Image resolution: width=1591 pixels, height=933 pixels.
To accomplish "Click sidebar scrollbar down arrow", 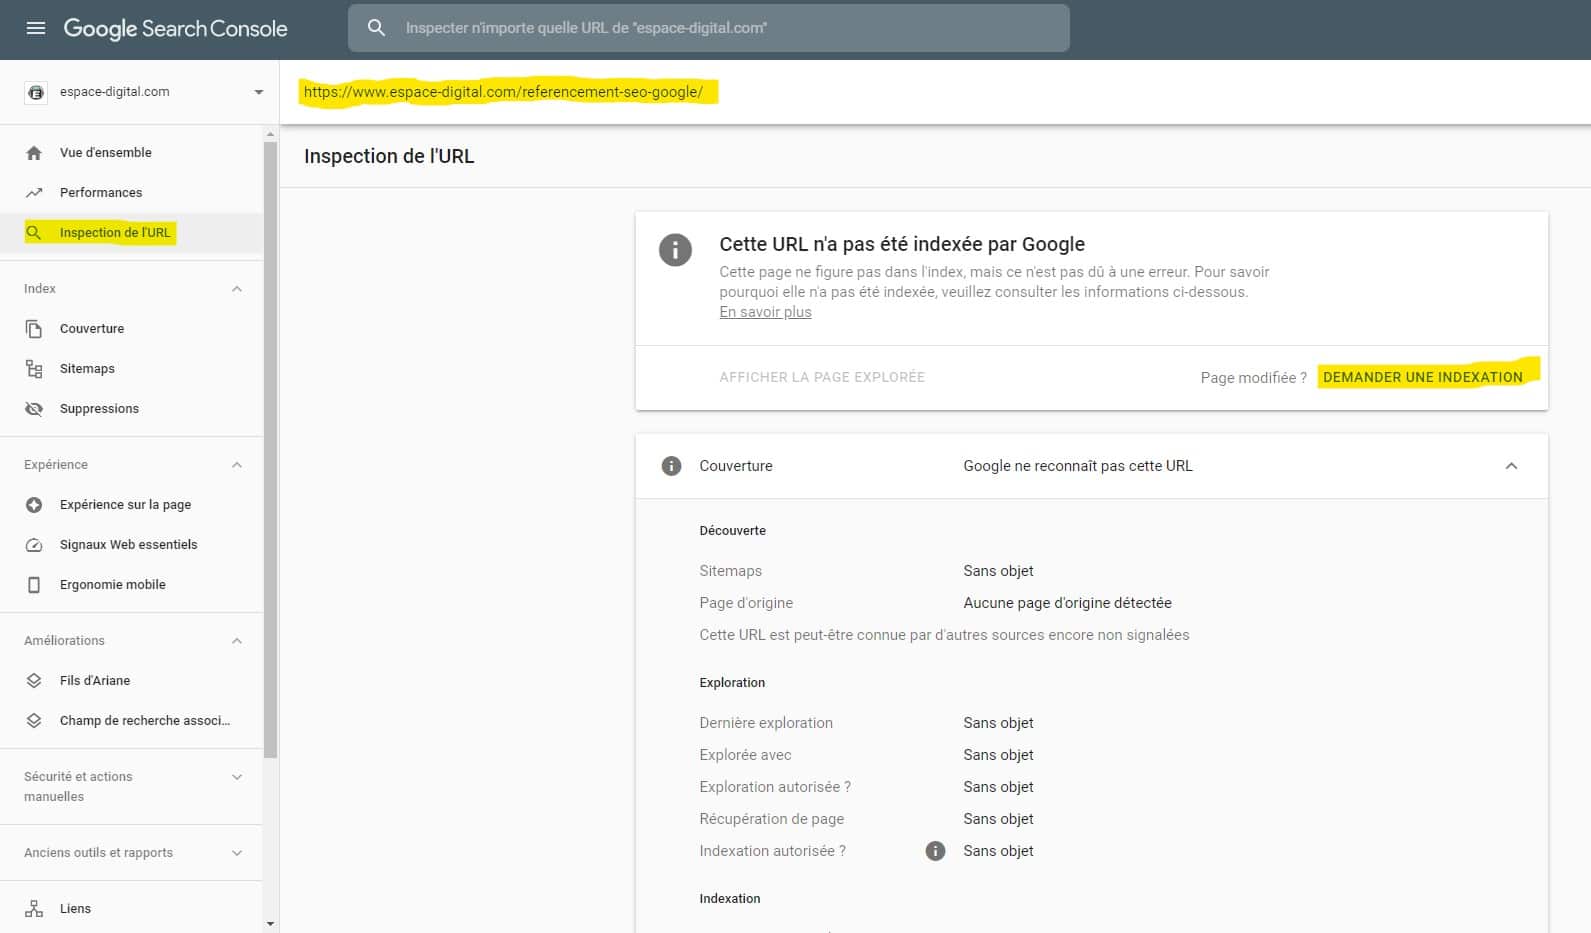I will click(x=270, y=924).
